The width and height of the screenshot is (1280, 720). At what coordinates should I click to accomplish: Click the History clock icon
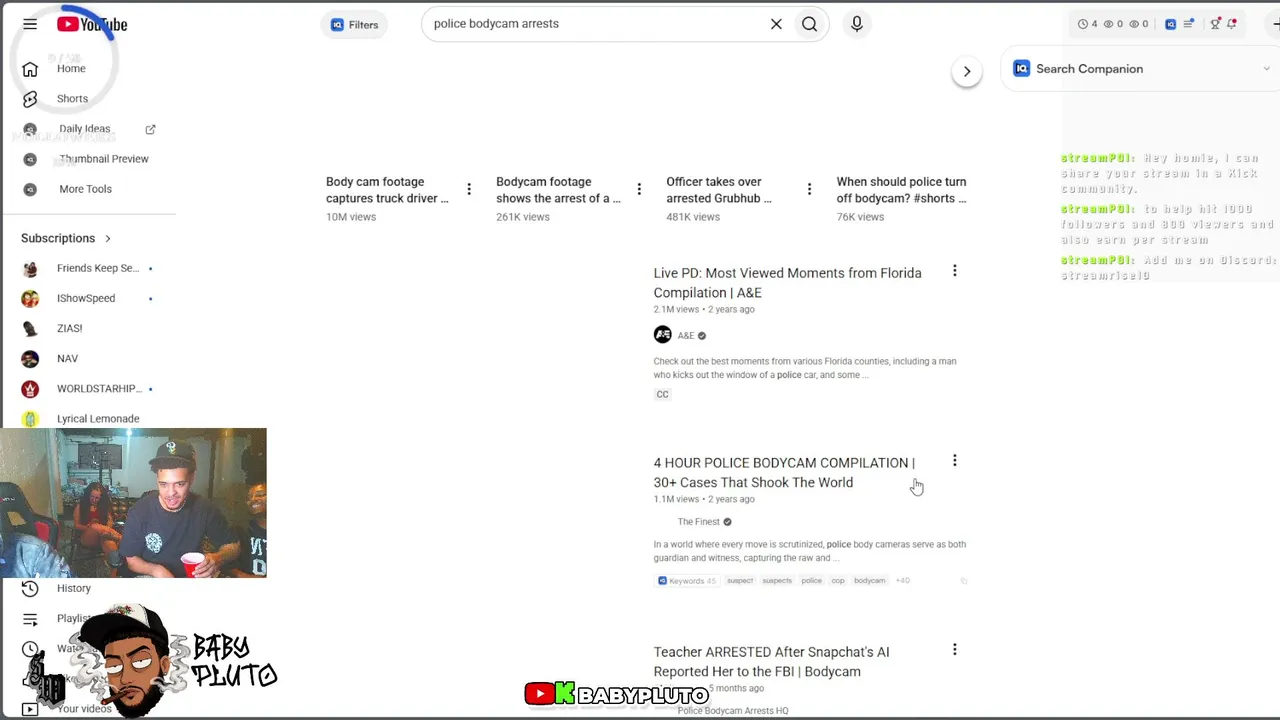point(30,588)
